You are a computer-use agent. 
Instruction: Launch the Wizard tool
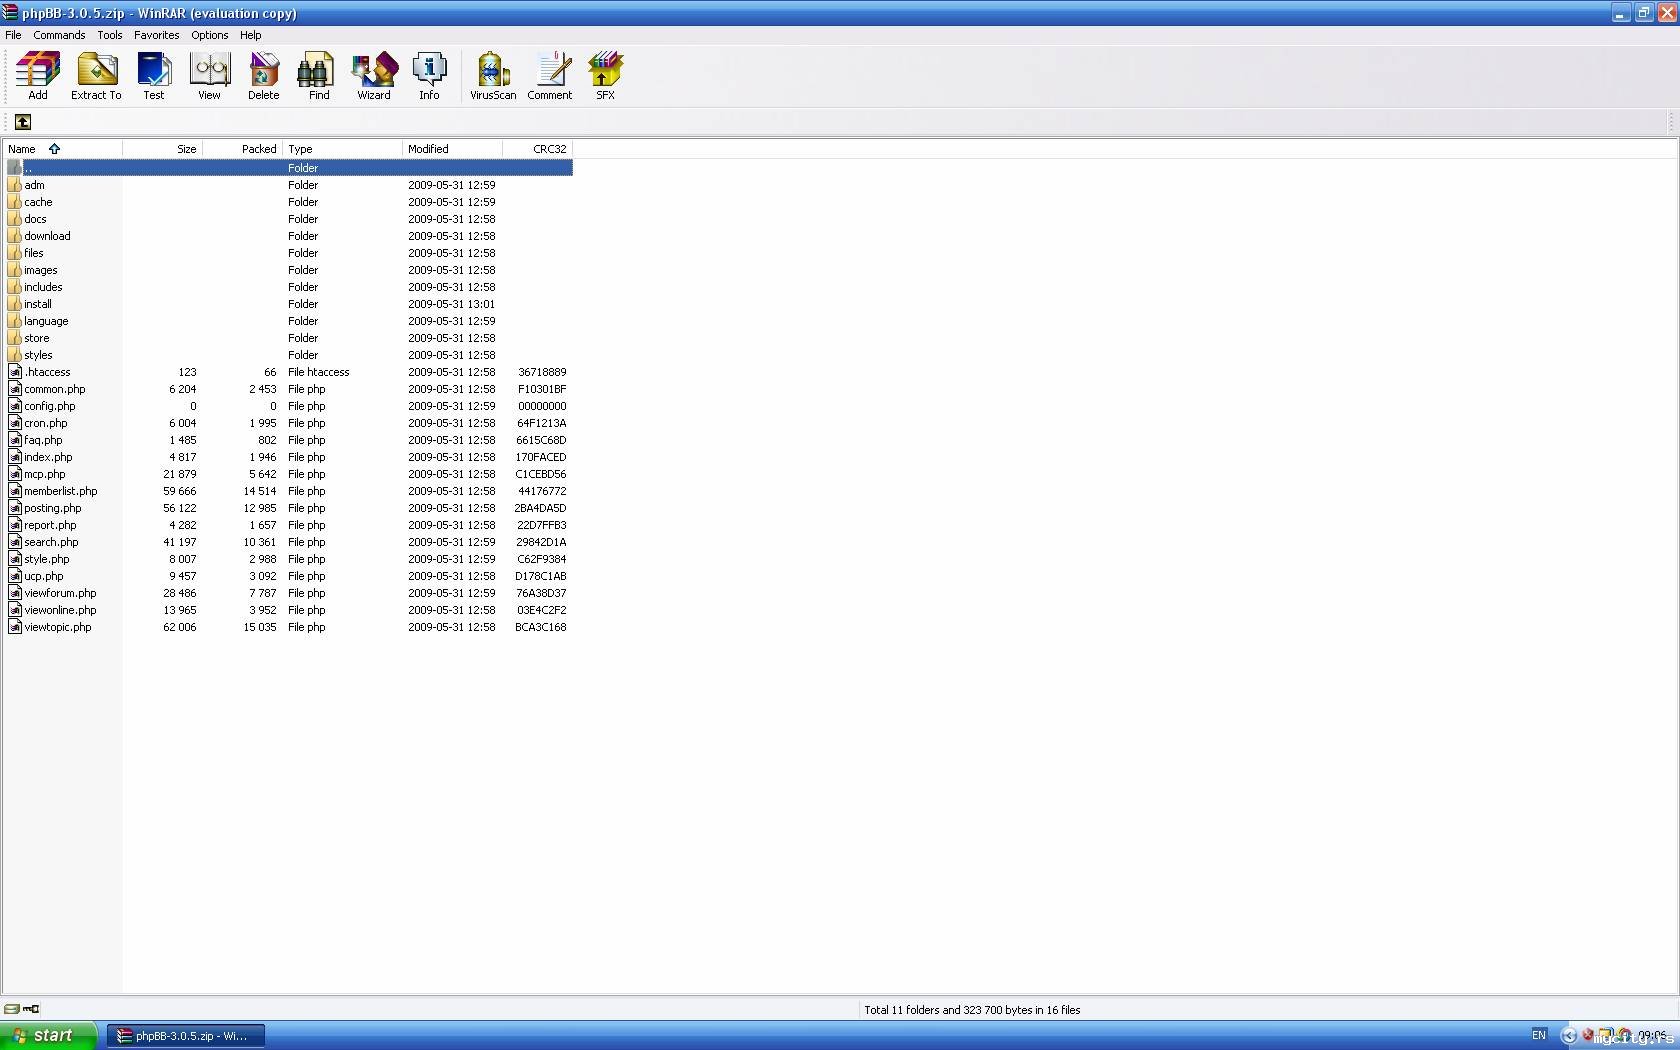(374, 76)
